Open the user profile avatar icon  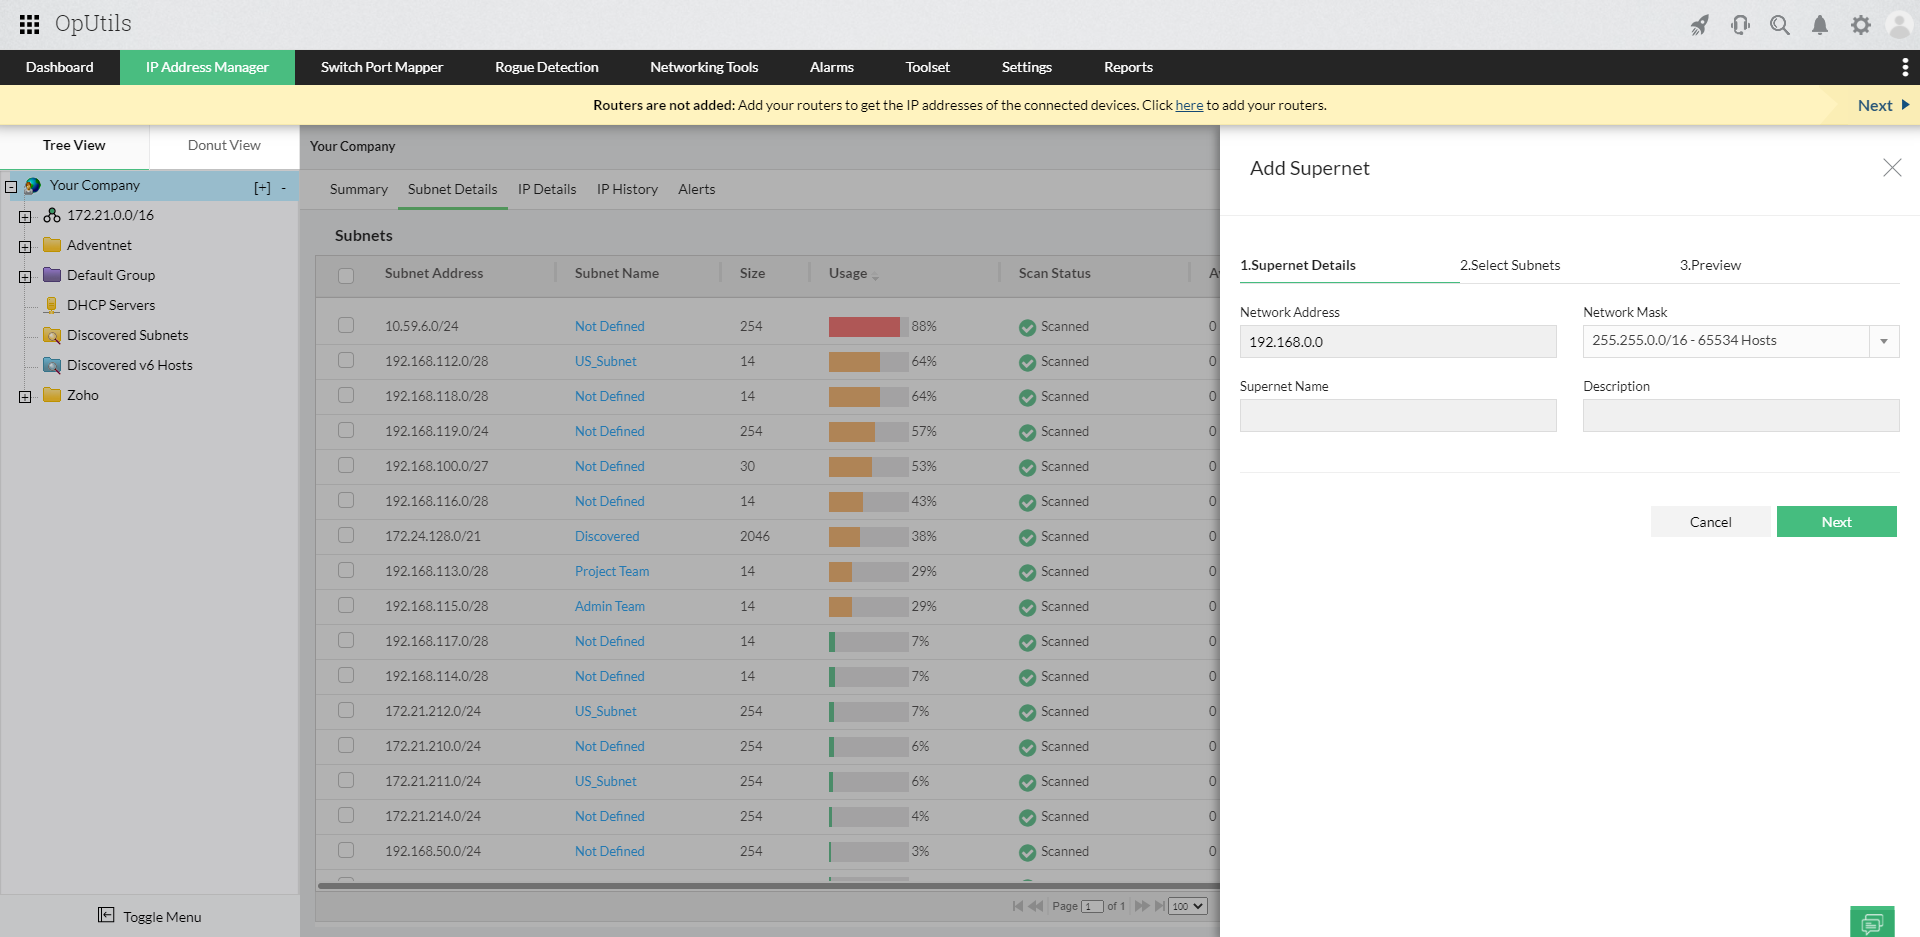tap(1899, 25)
